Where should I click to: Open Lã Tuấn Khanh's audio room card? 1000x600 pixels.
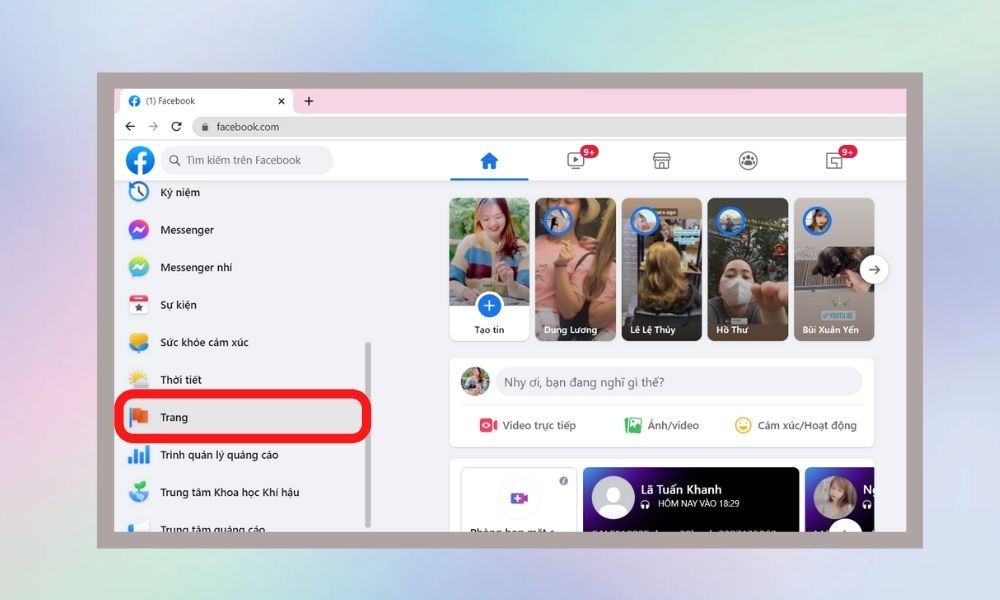[x=691, y=499]
